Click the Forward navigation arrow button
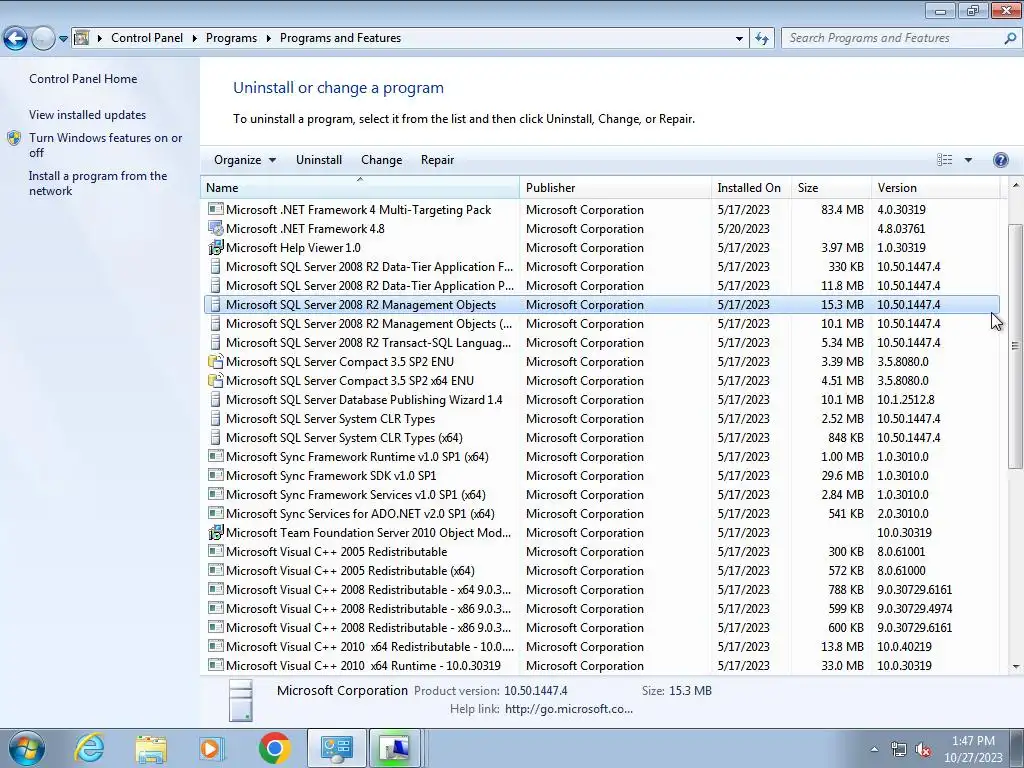This screenshot has height=768, width=1024. pos(43,39)
